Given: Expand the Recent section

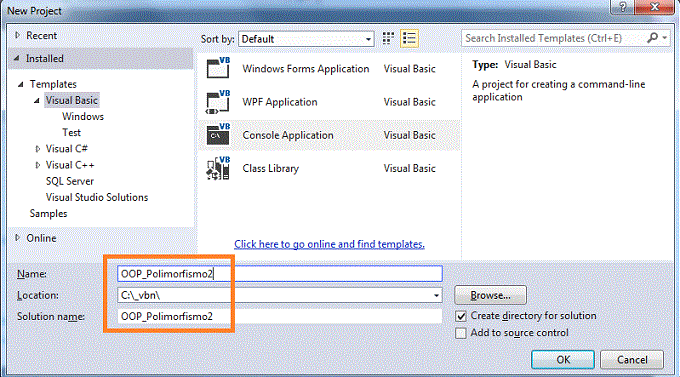Looking at the screenshot, I should (17, 35).
